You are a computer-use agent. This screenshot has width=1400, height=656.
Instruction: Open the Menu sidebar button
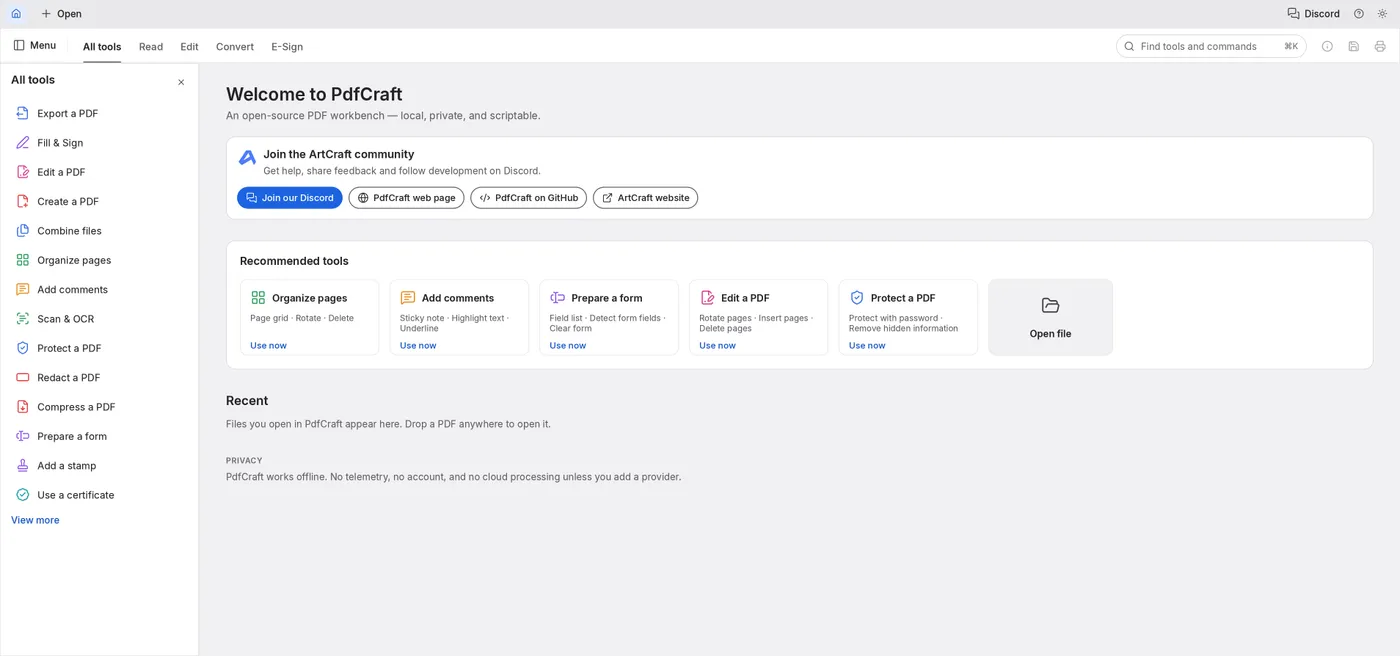pos(34,46)
